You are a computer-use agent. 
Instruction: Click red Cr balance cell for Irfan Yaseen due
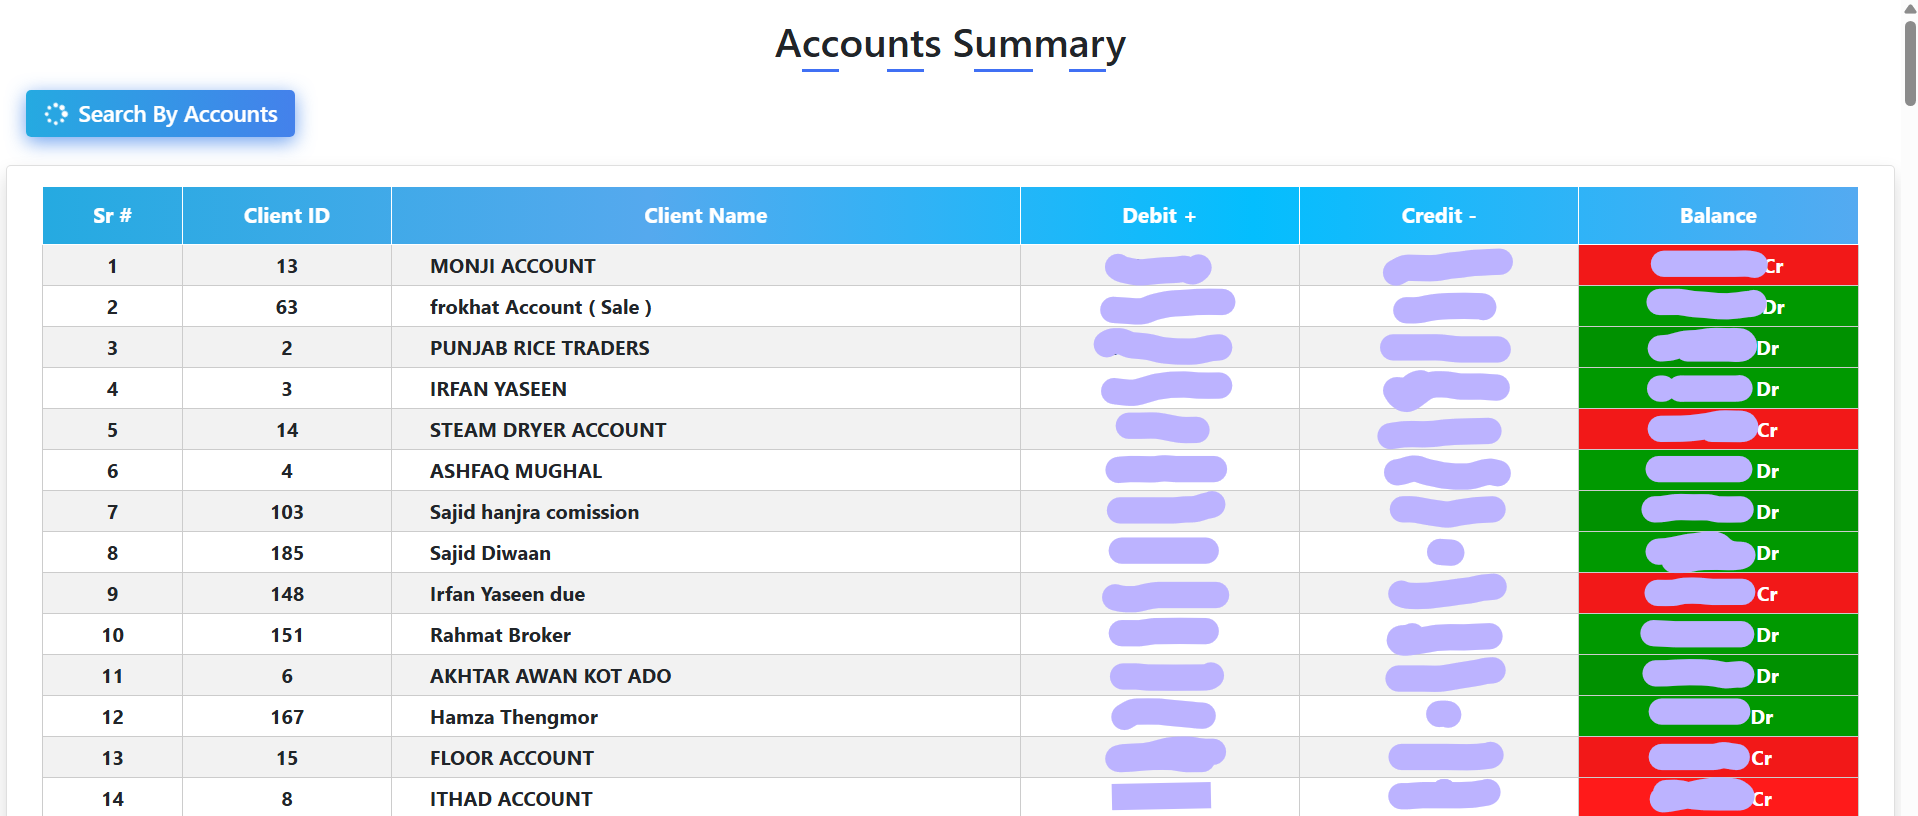point(1718,593)
